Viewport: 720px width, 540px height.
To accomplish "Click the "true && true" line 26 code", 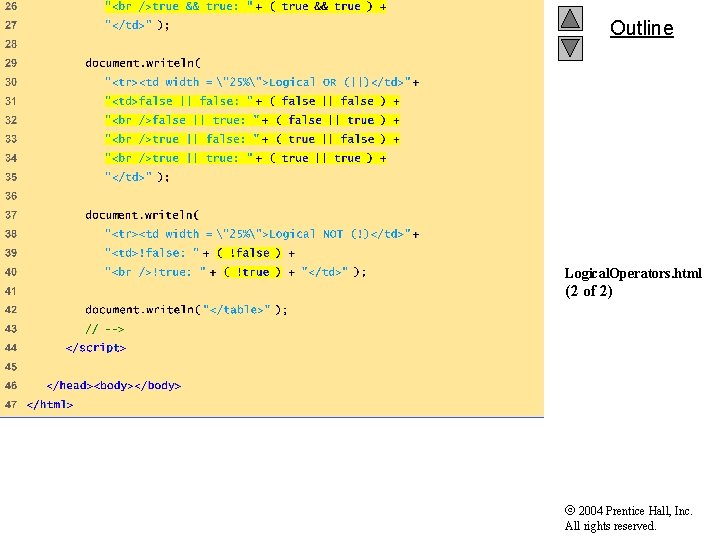I will 246,6.
